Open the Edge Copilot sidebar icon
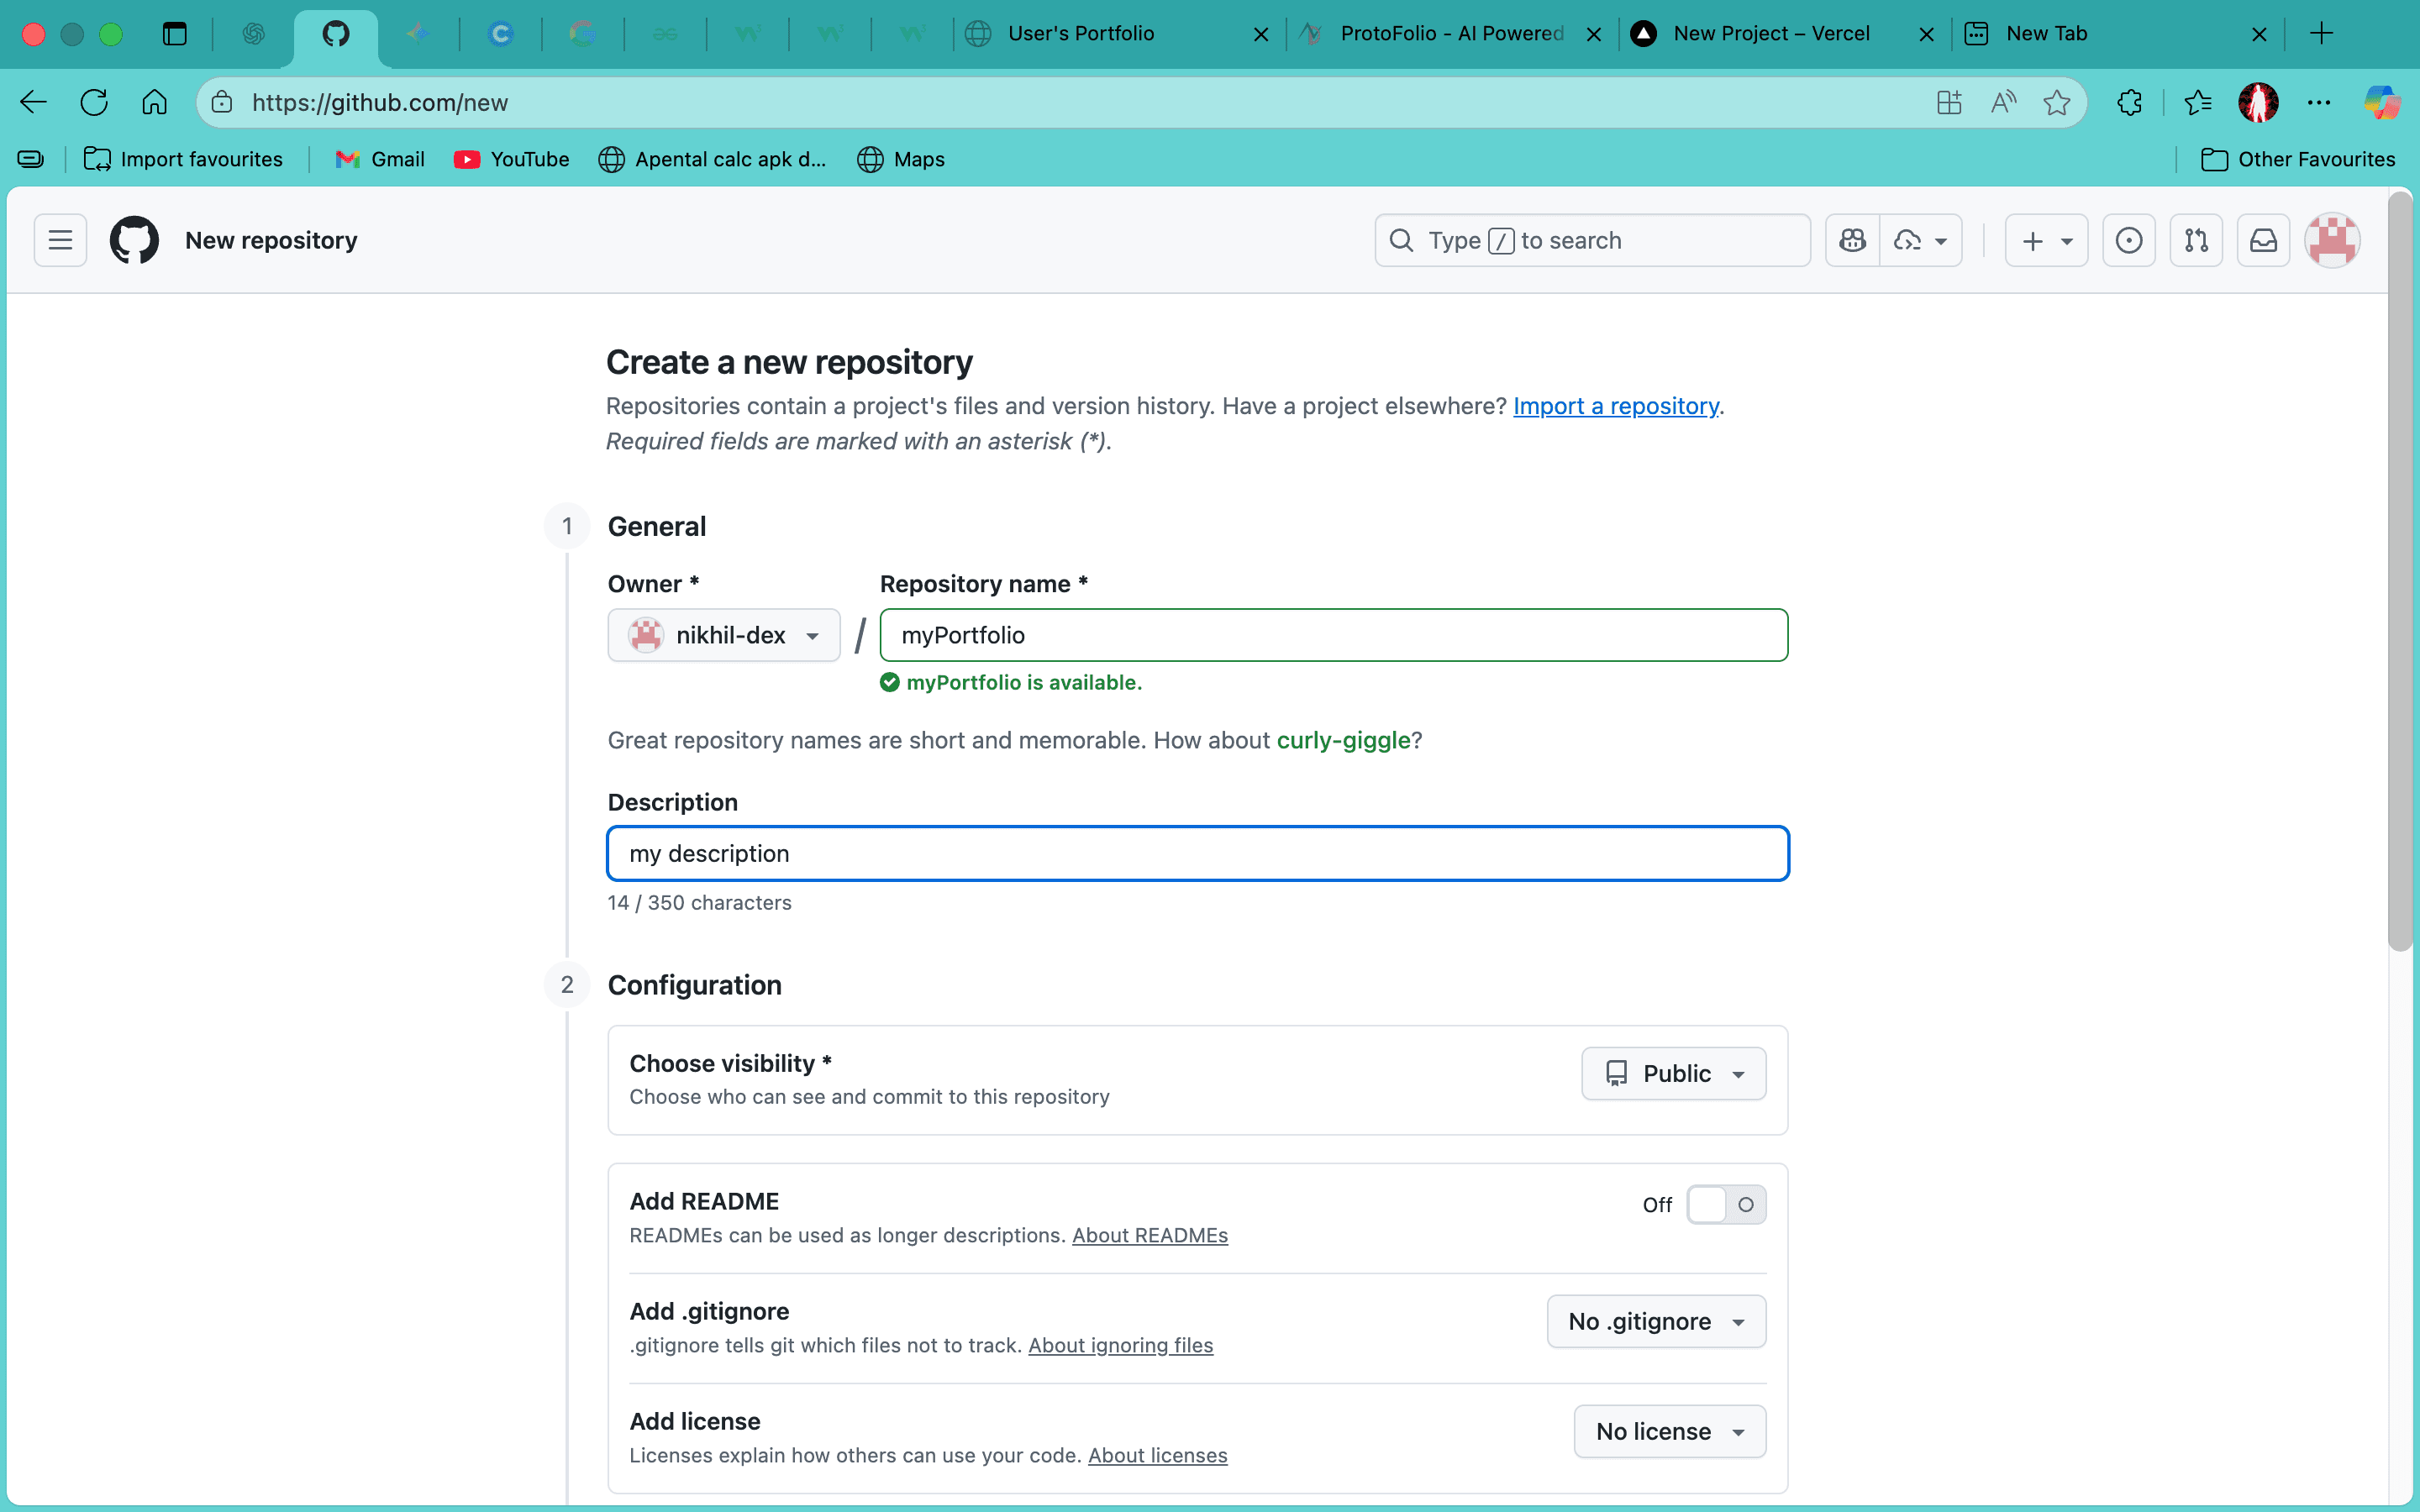This screenshot has width=2420, height=1512. pos(2381,102)
